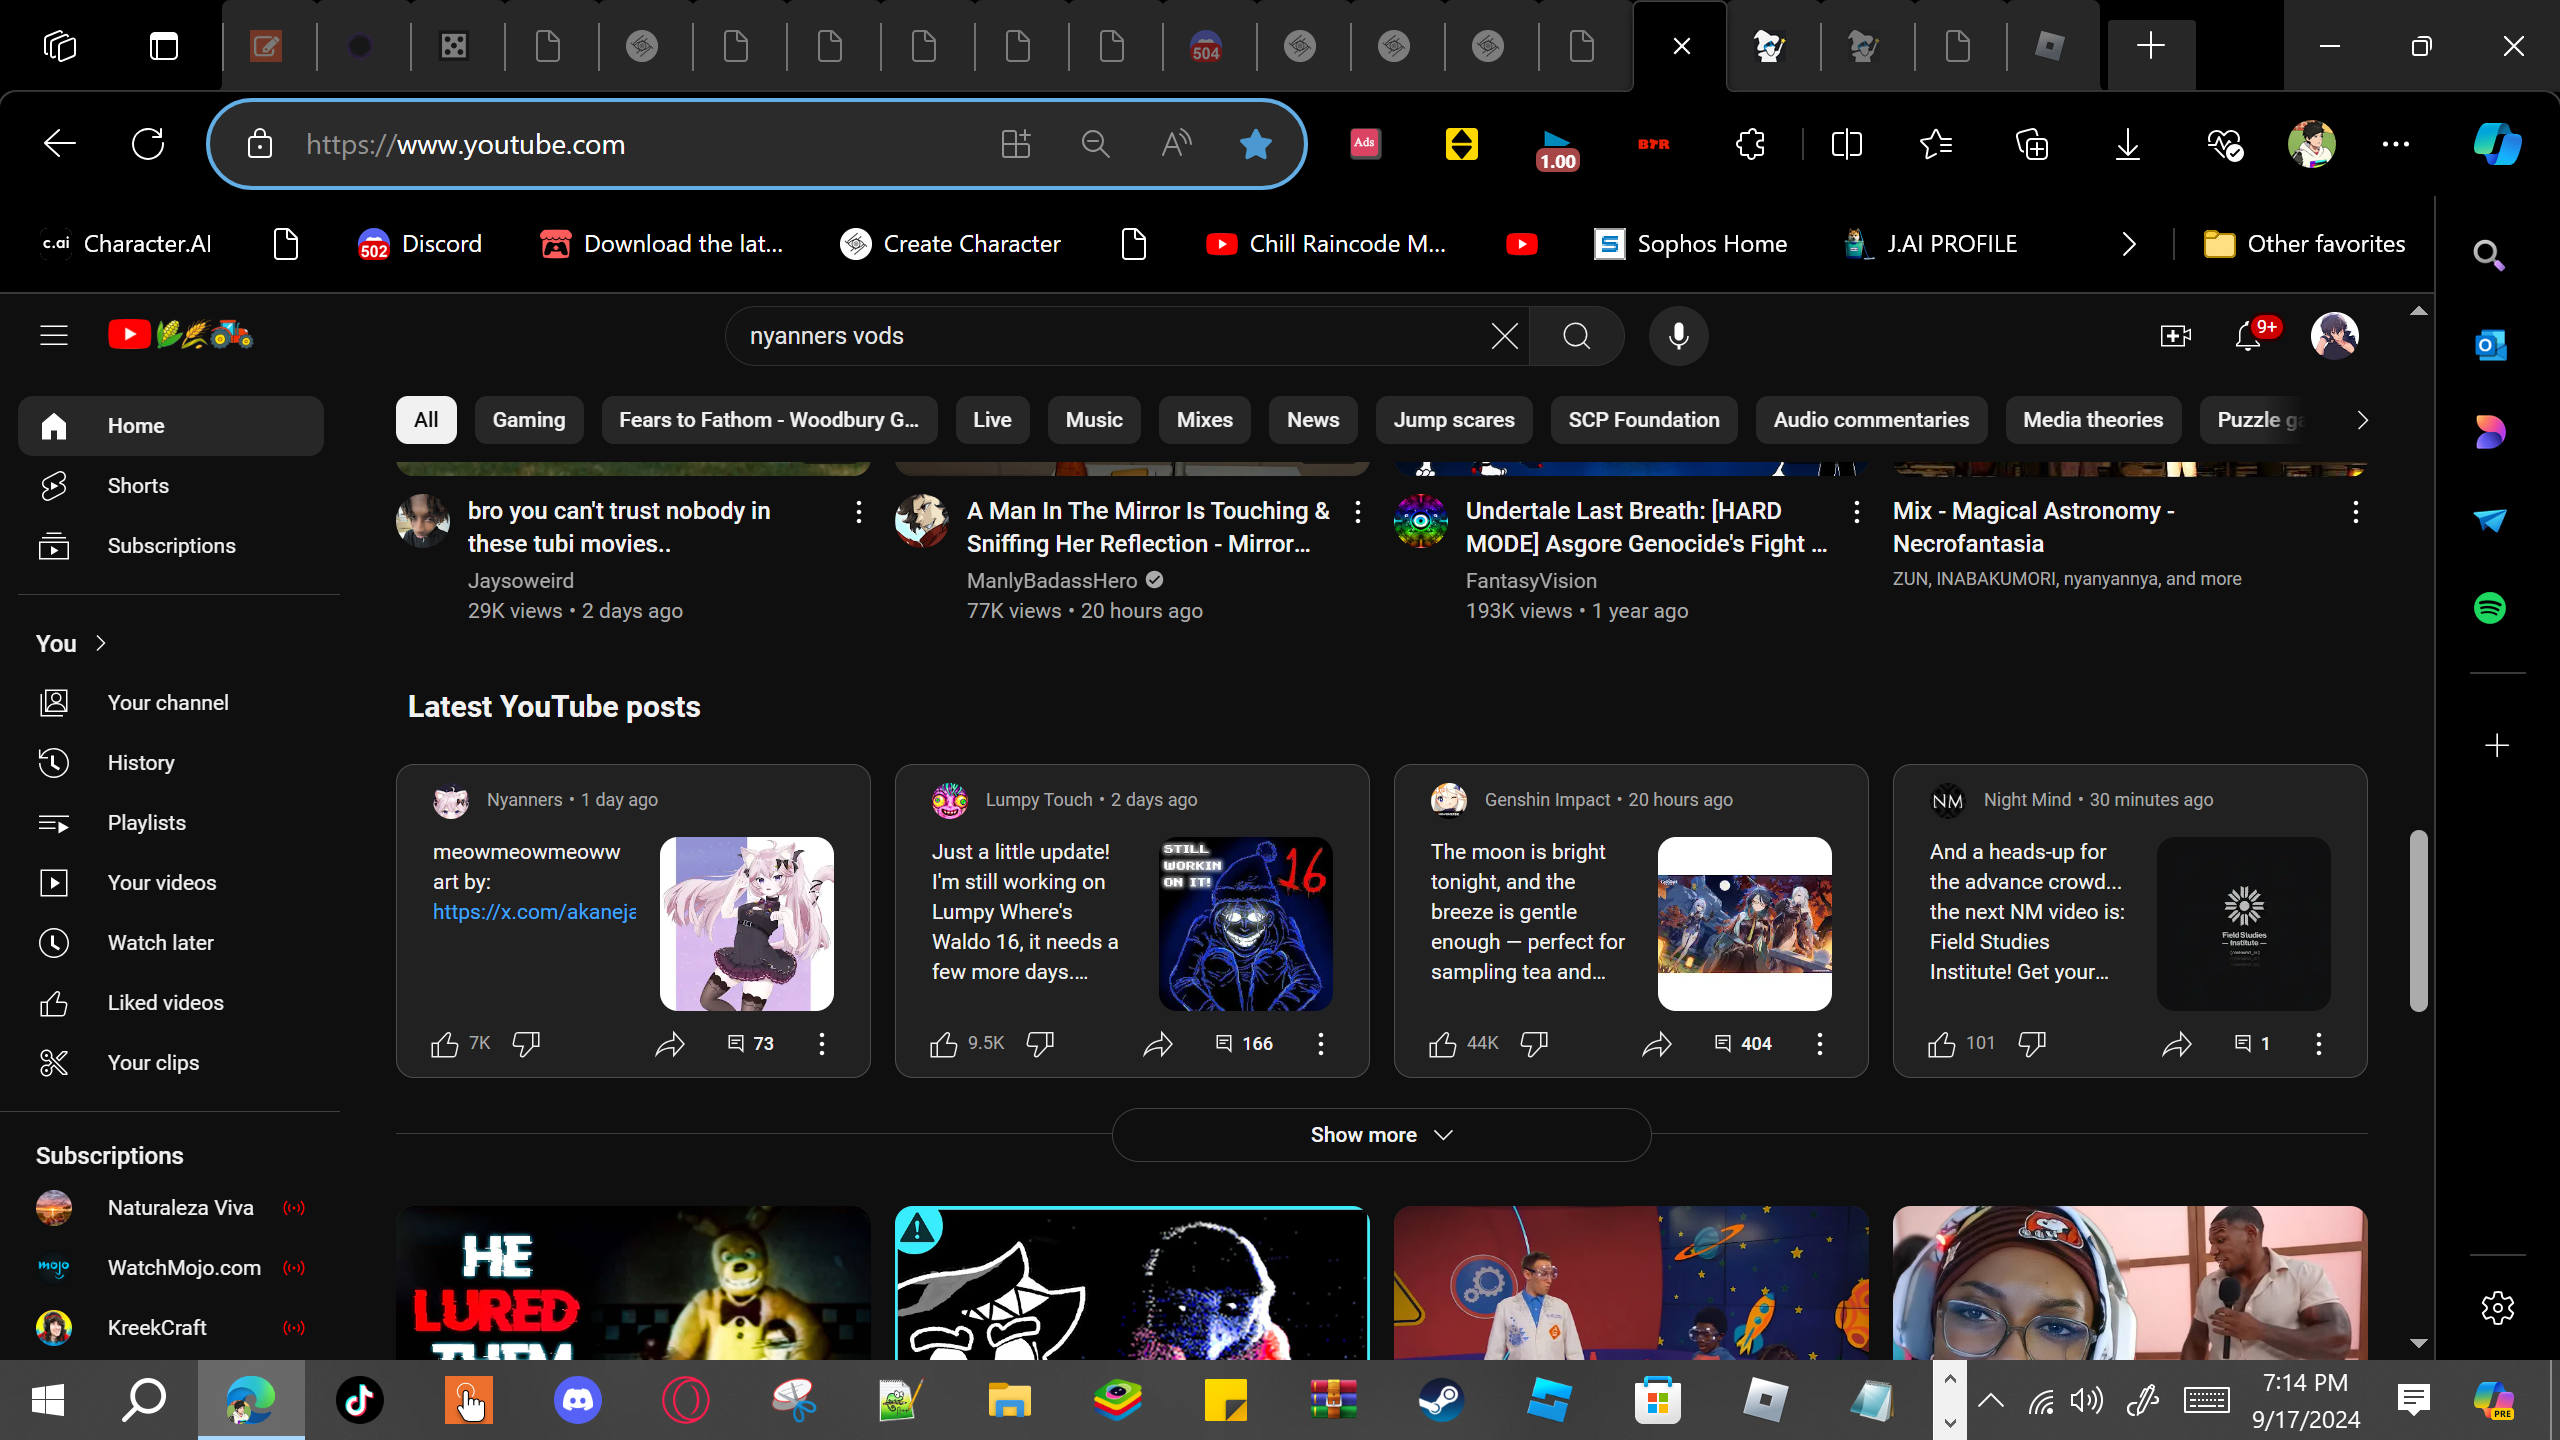Expand Show more posts
The image size is (2560, 1440).
click(1380, 1135)
